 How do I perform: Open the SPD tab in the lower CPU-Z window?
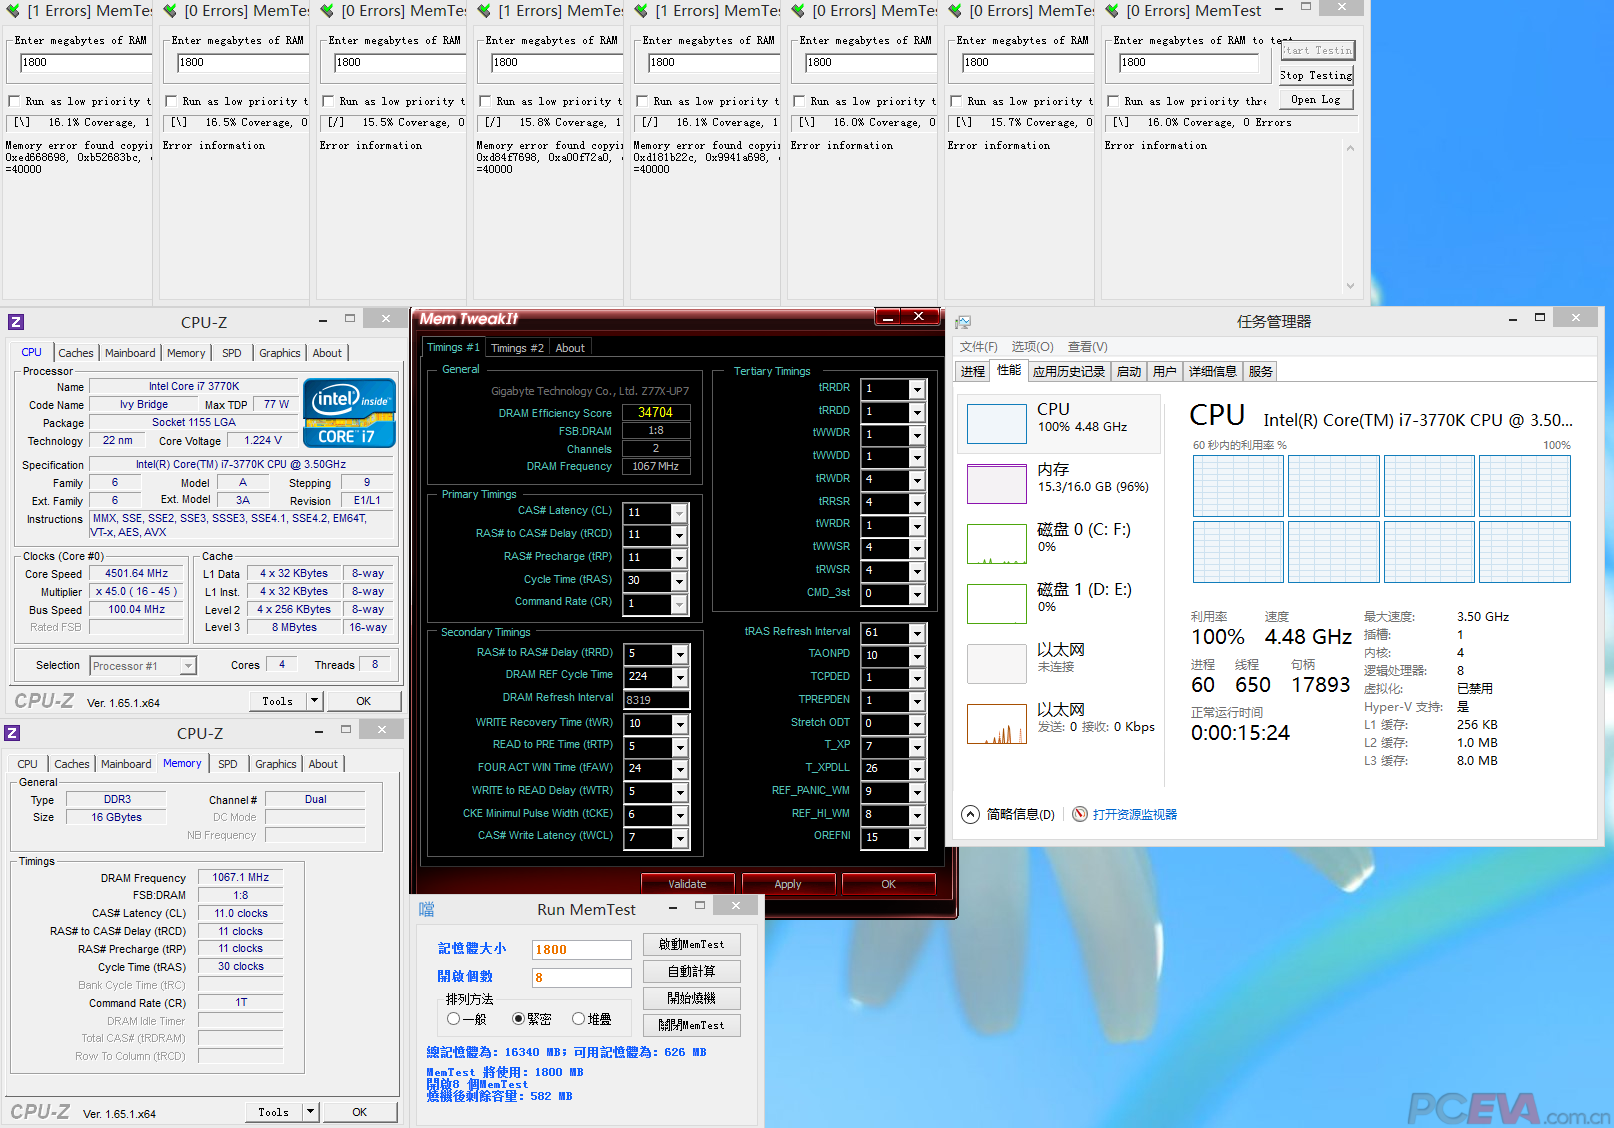[228, 764]
